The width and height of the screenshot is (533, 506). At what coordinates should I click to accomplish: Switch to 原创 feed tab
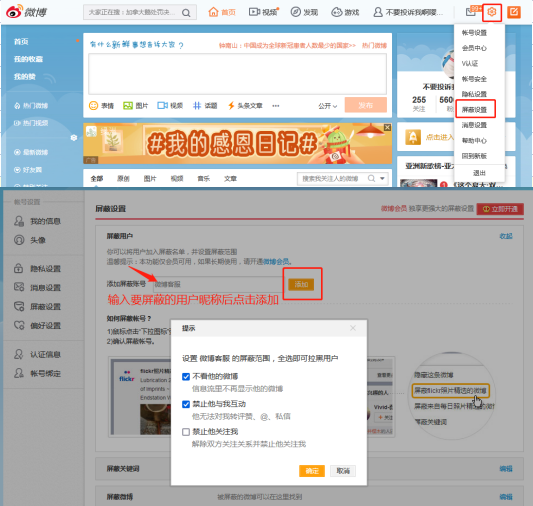coord(123,179)
